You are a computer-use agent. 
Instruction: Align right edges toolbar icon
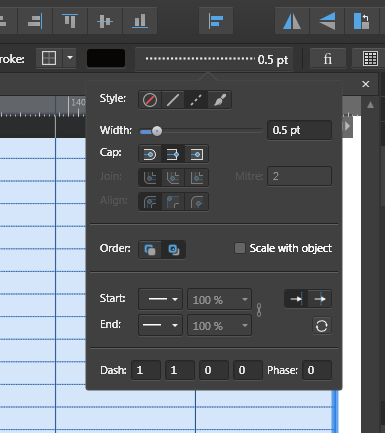[x=35, y=21]
